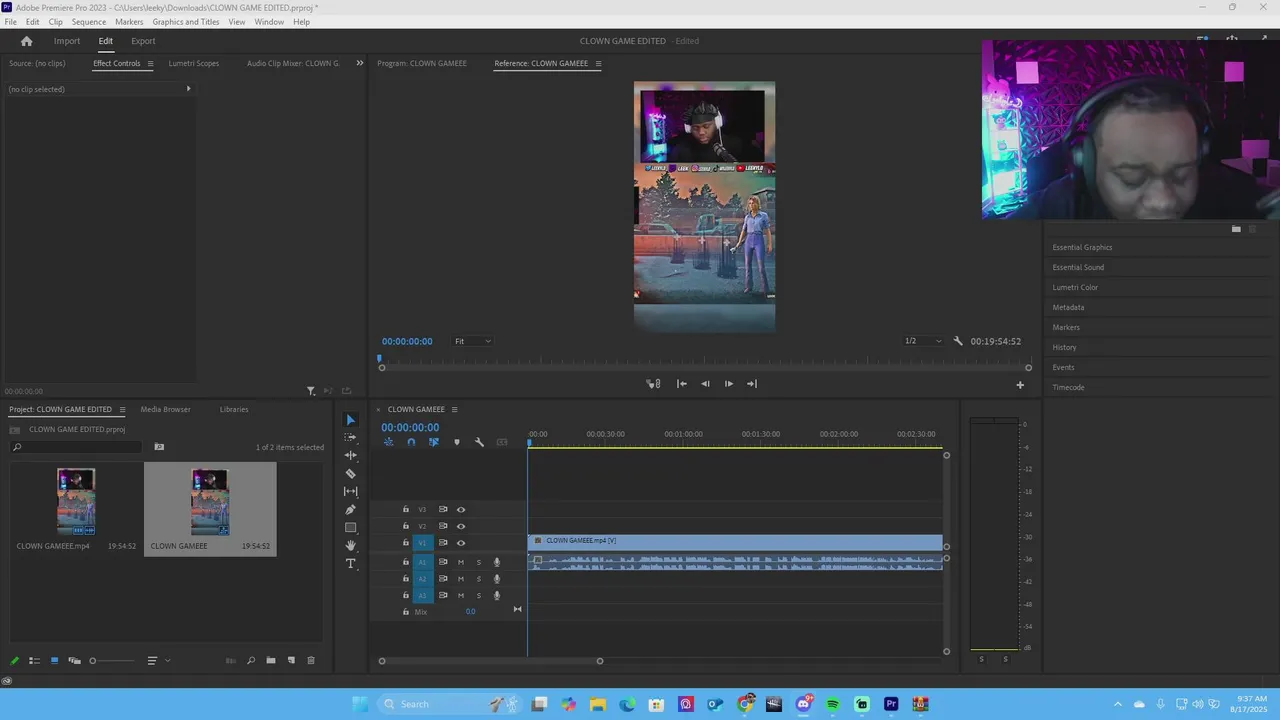Click the Home icon
Viewport: 1280px width, 720px height.
pos(27,41)
